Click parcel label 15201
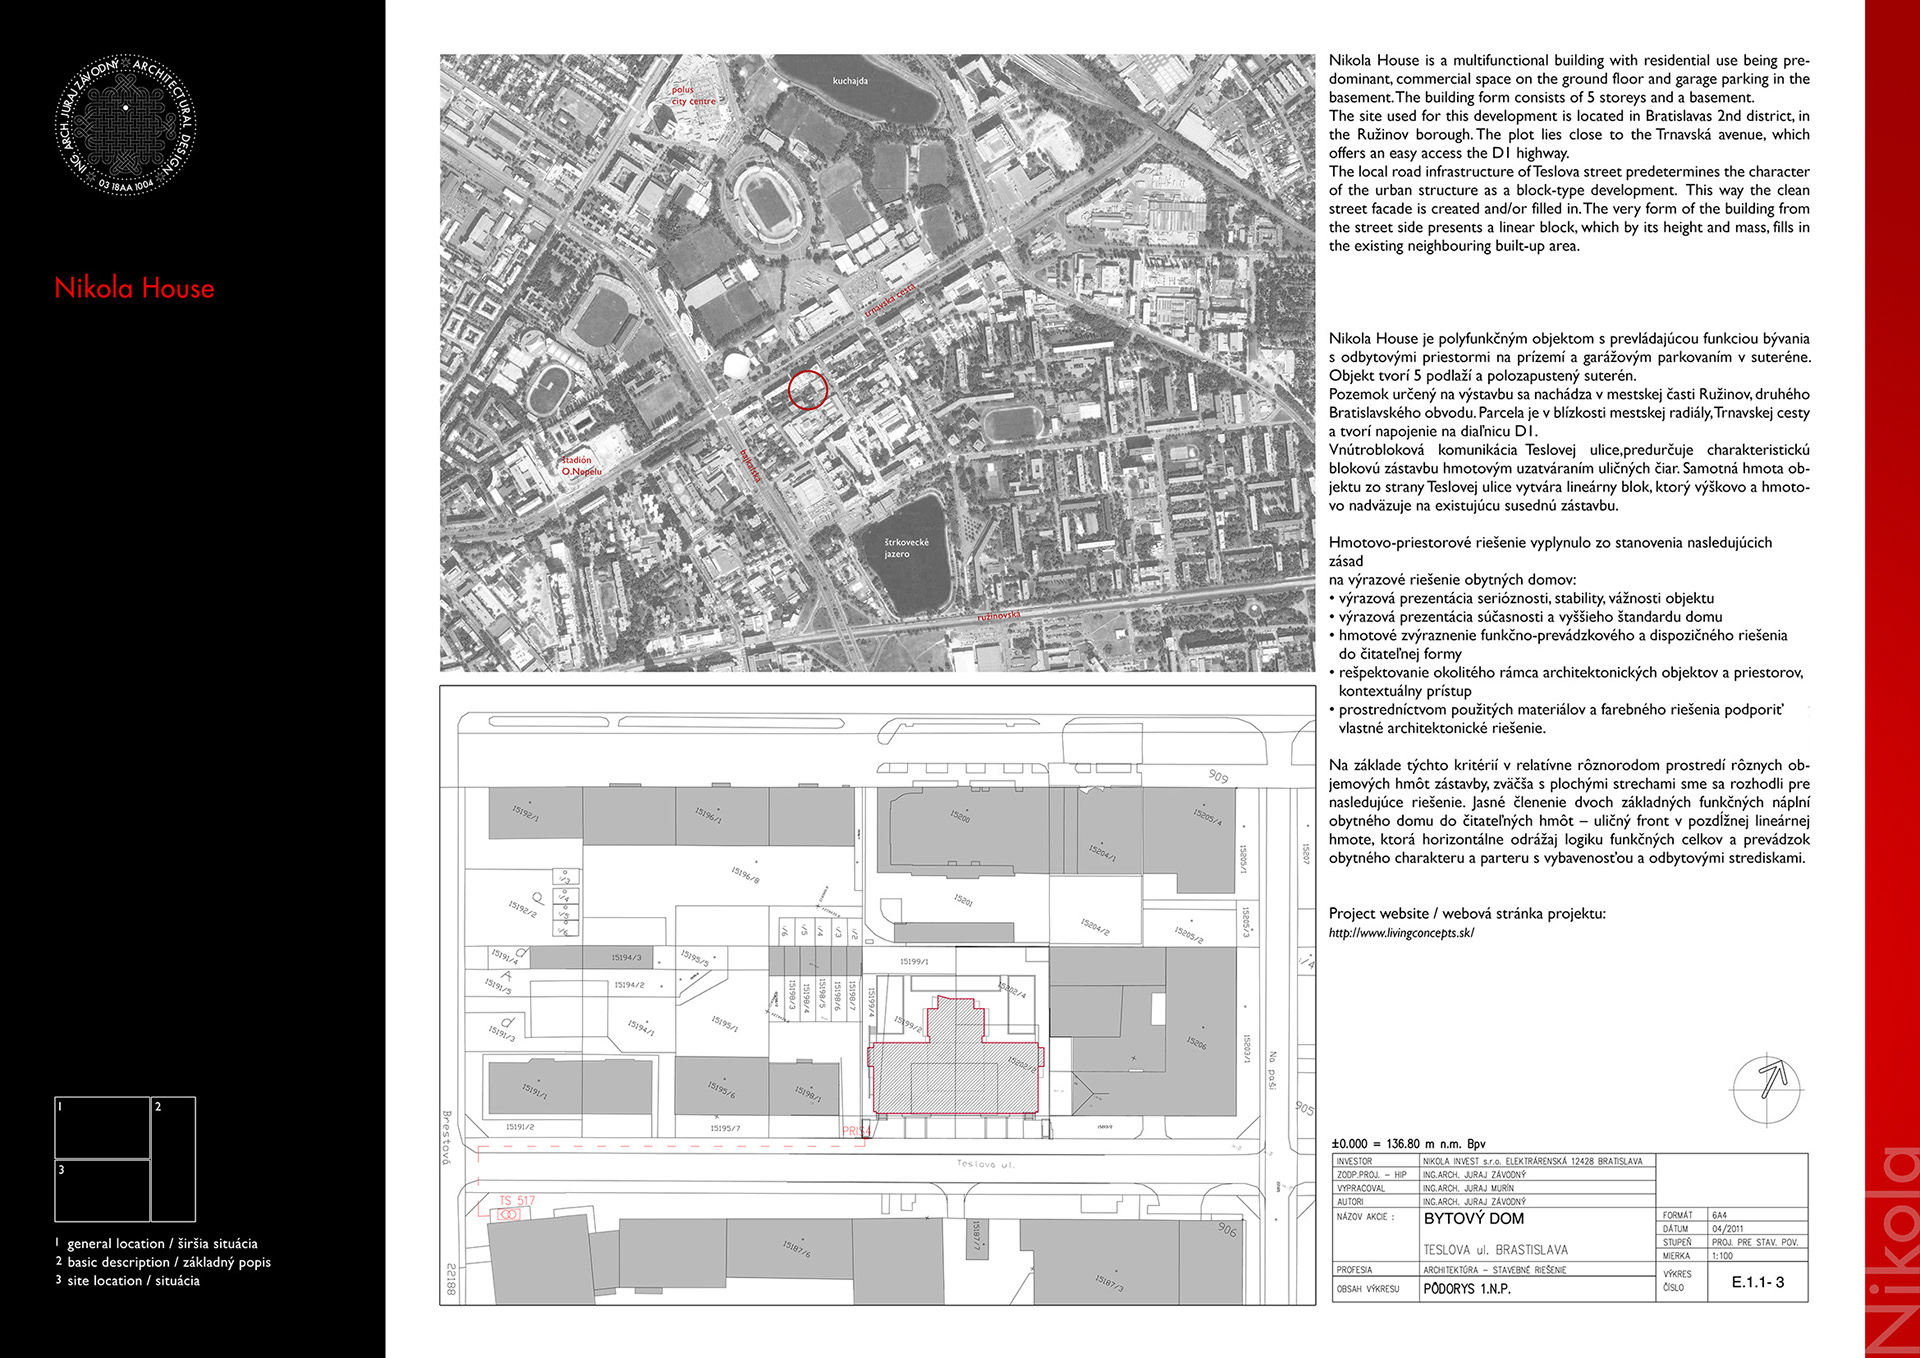The height and width of the screenshot is (1358, 1920). [963, 900]
